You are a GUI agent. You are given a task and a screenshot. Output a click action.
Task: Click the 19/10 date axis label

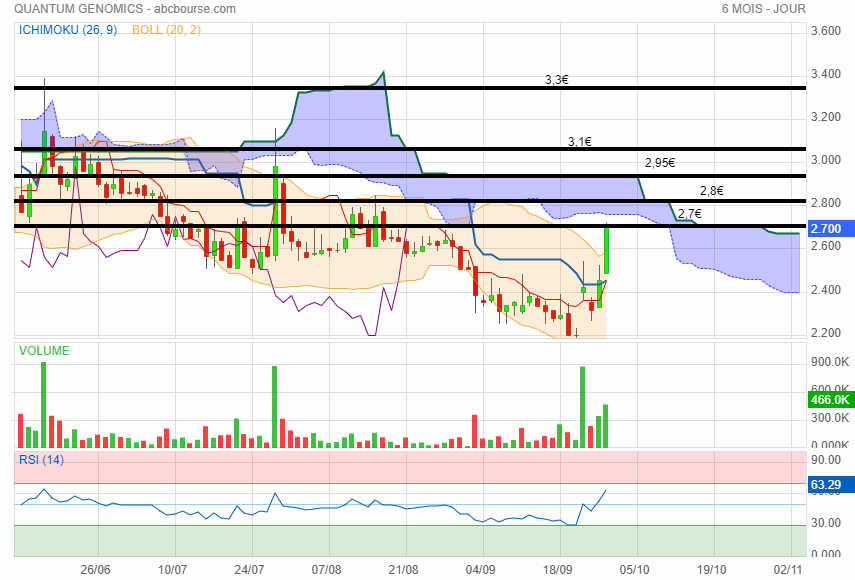point(711,570)
